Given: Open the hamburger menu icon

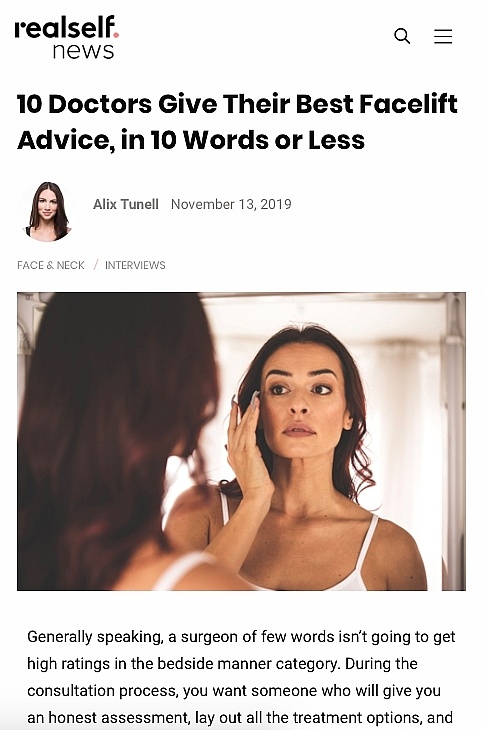Looking at the screenshot, I should (x=443, y=36).
